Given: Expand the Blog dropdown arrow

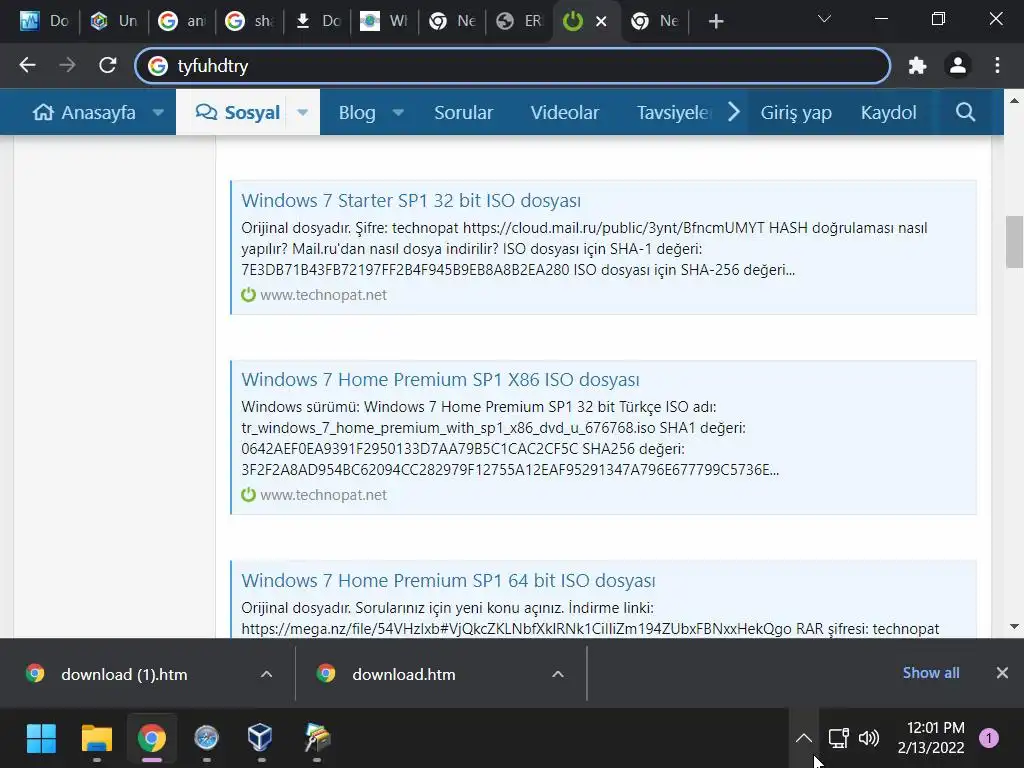Looking at the screenshot, I should pyautogui.click(x=398, y=112).
